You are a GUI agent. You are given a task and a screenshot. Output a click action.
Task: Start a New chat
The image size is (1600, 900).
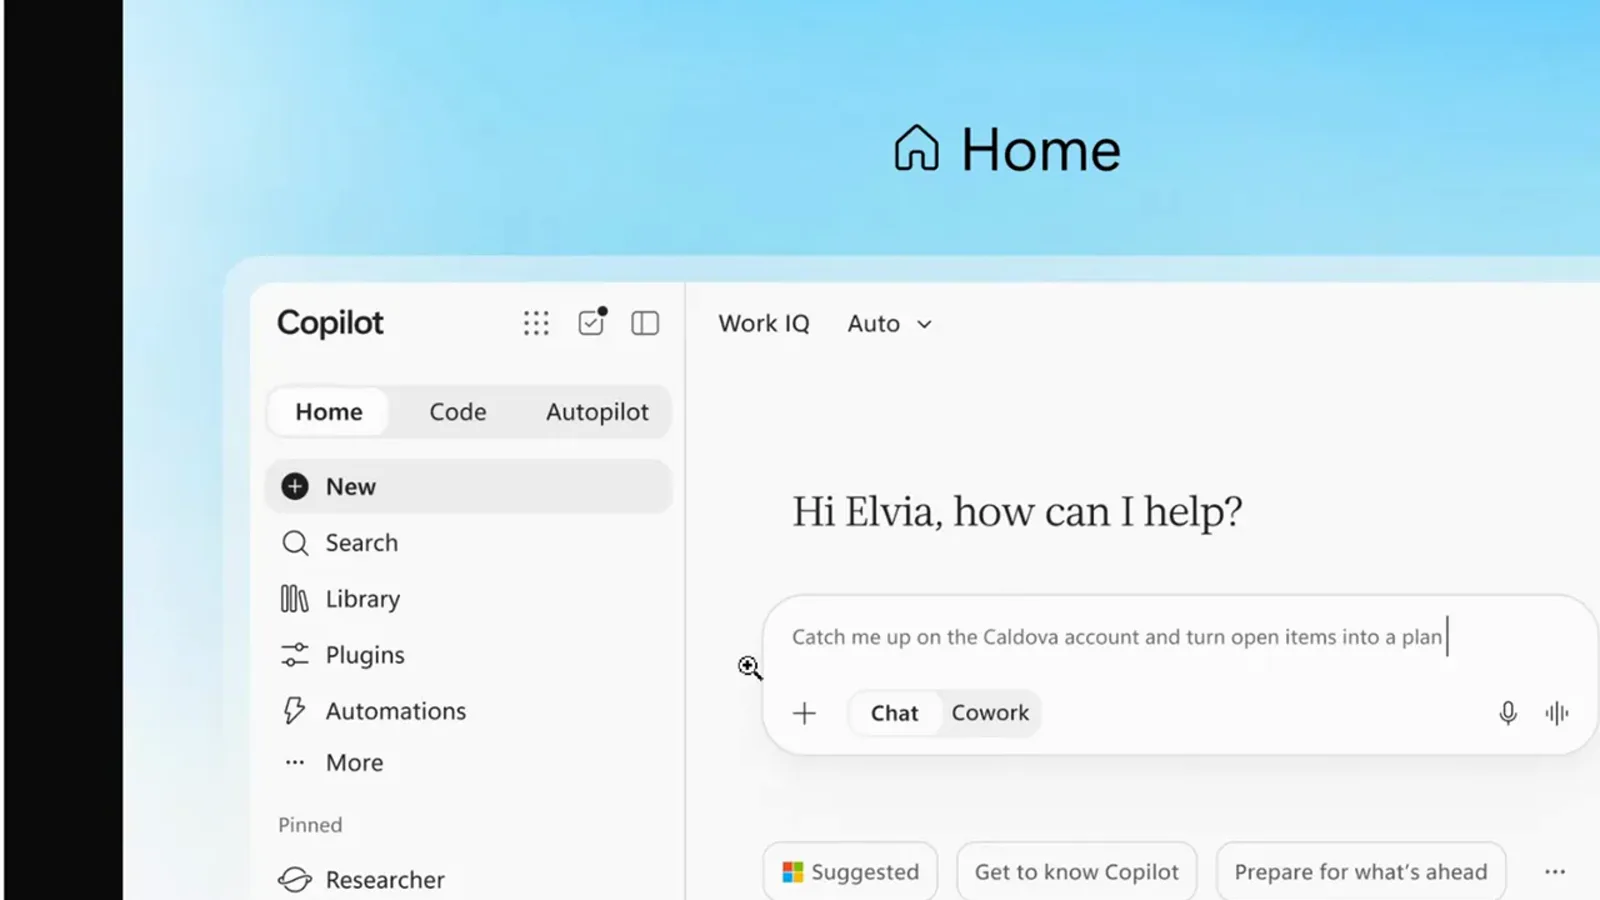click(469, 486)
